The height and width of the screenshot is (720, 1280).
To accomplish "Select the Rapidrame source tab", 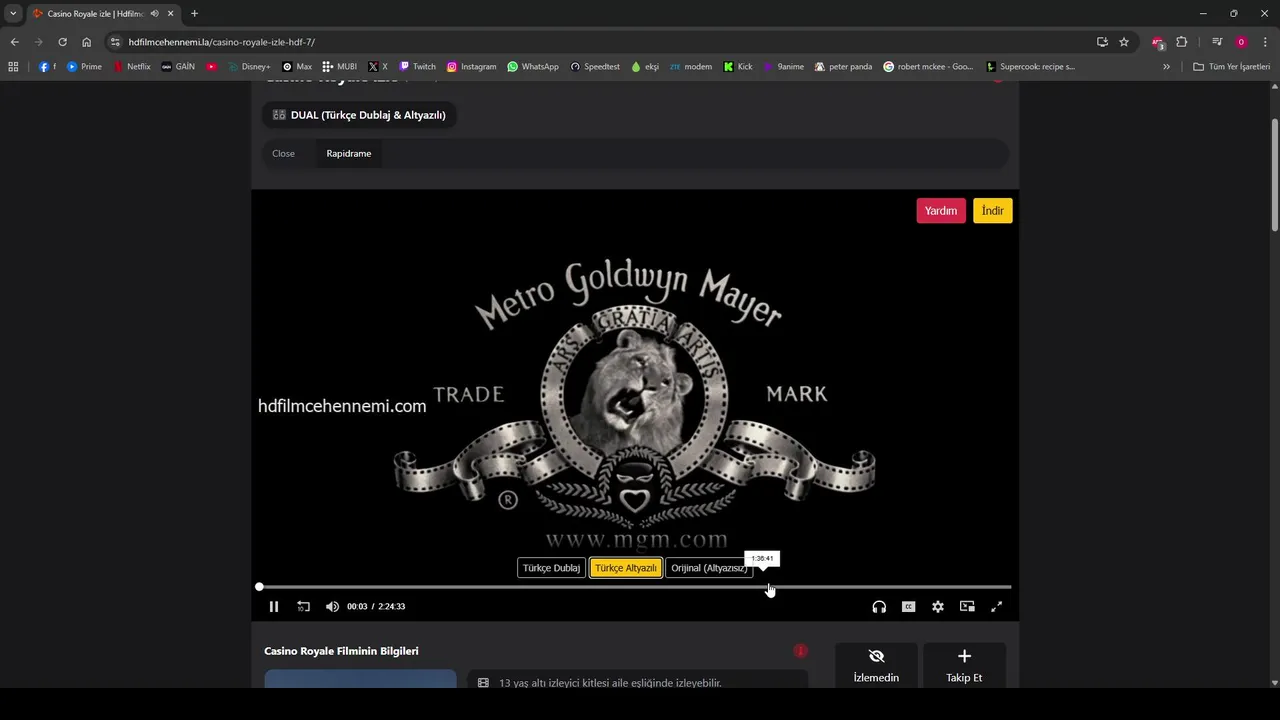I will (x=349, y=153).
